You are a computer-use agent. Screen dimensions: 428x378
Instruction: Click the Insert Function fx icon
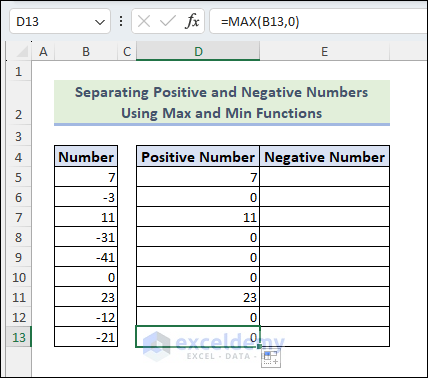pos(192,22)
